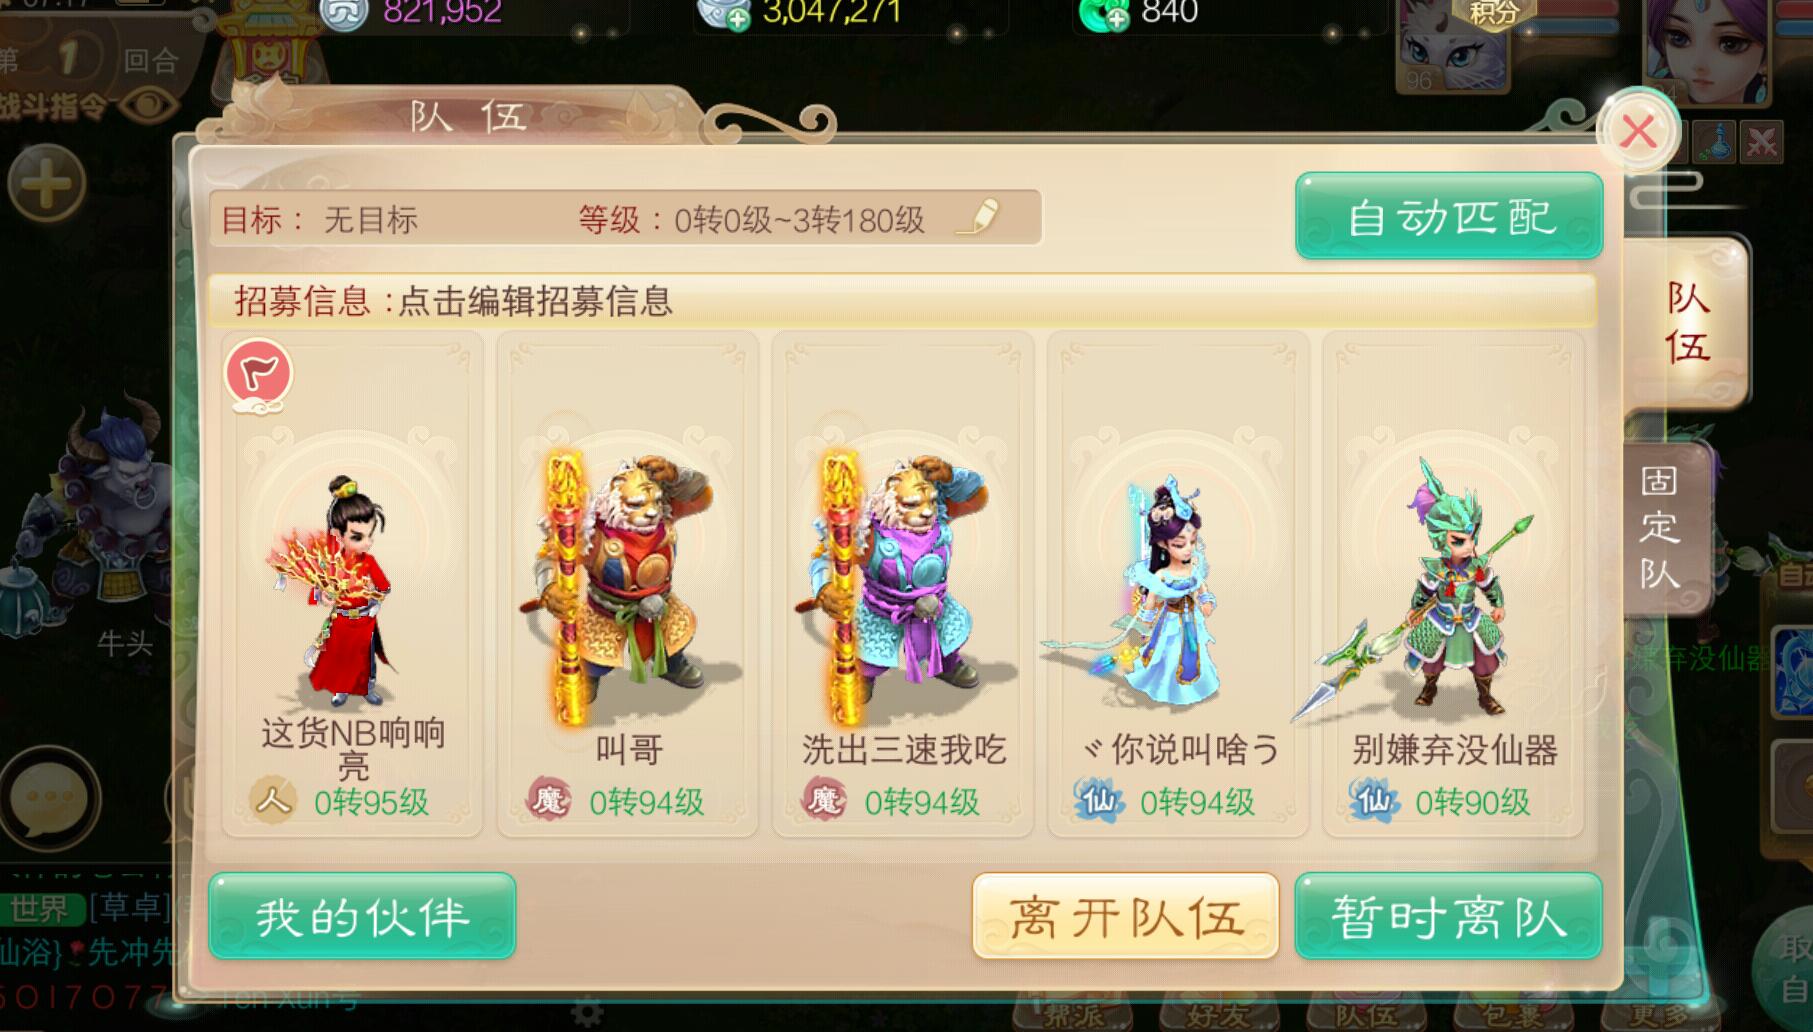Screen dimensions: 1813x1032
Task: Click the plus icon next to 840 jade
Action: (1117, 19)
